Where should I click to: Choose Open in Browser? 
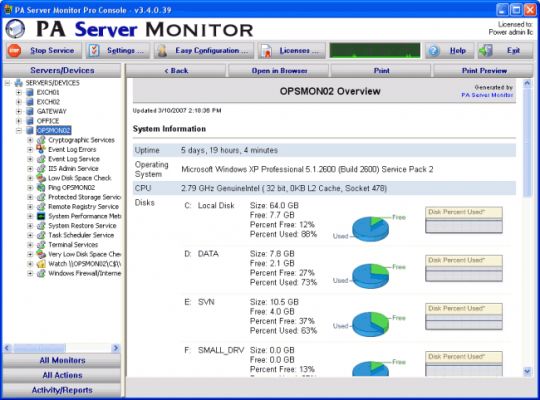pos(279,71)
